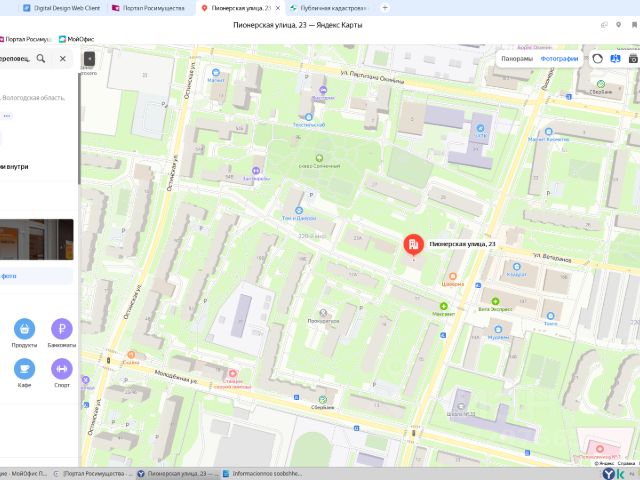Switch to the Digital Design Web Client tab
This screenshot has height=480, width=640.
pos(61,8)
